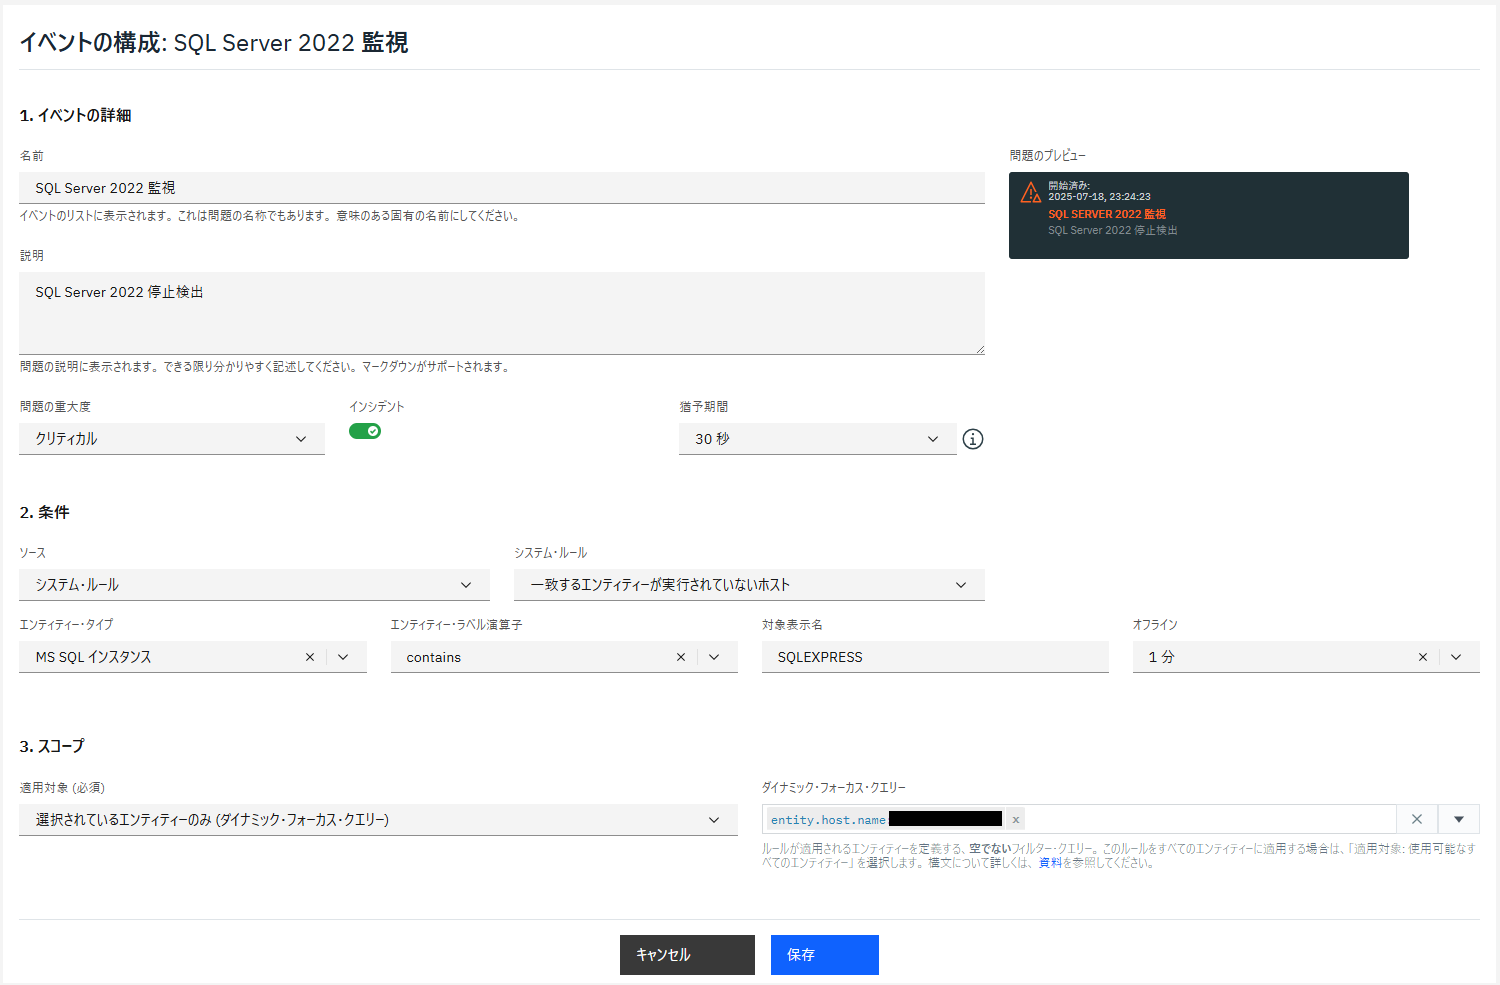The height and width of the screenshot is (985, 1500).
Task: Click the problem preview card
Action: 1209,215
